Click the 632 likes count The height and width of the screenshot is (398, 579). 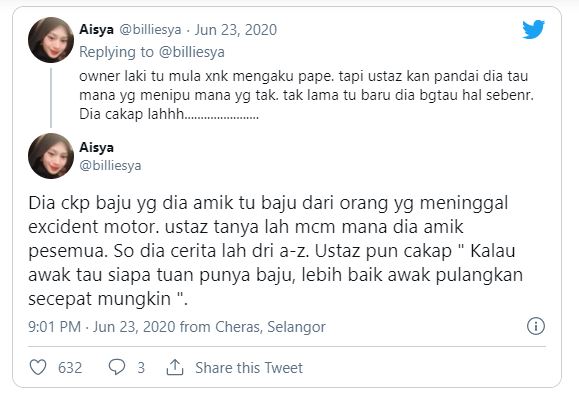[70, 368]
